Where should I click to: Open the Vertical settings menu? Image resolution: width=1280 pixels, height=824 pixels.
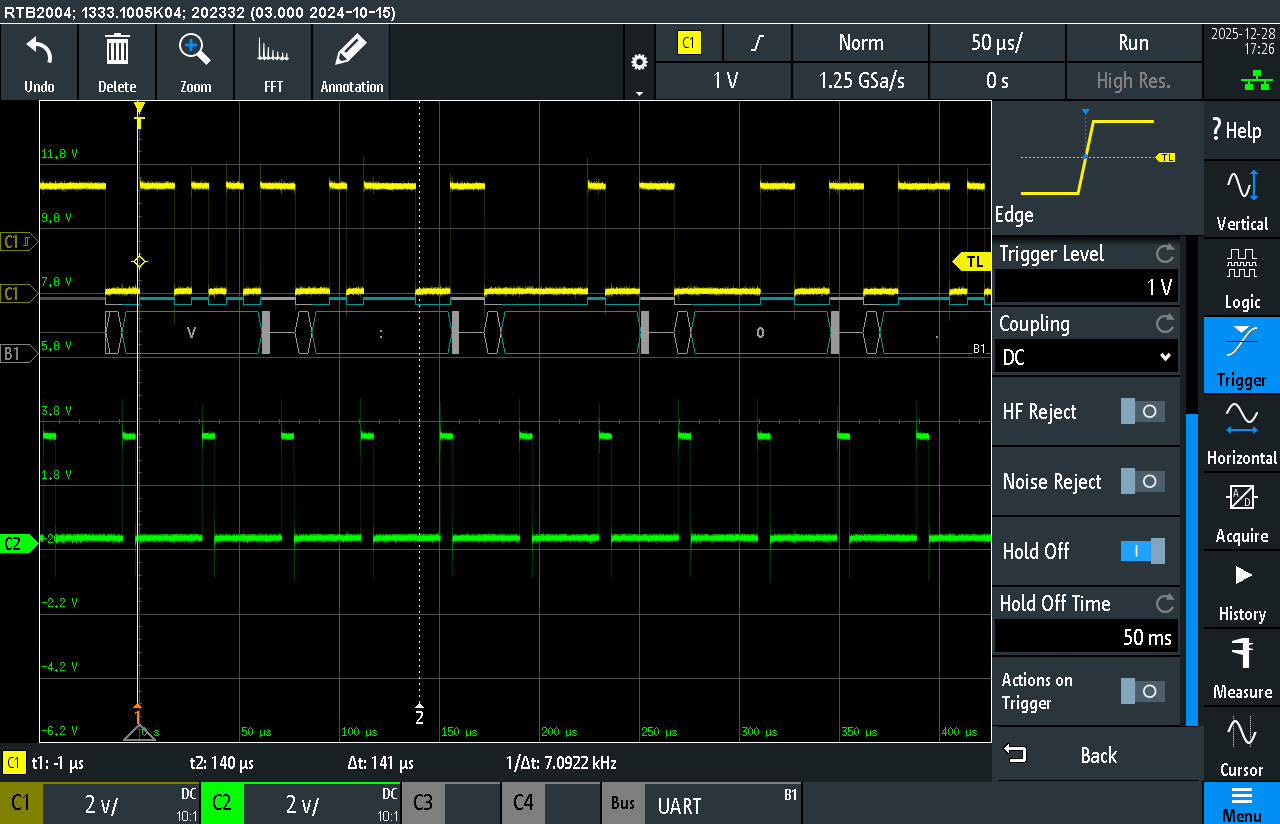(1241, 200)
